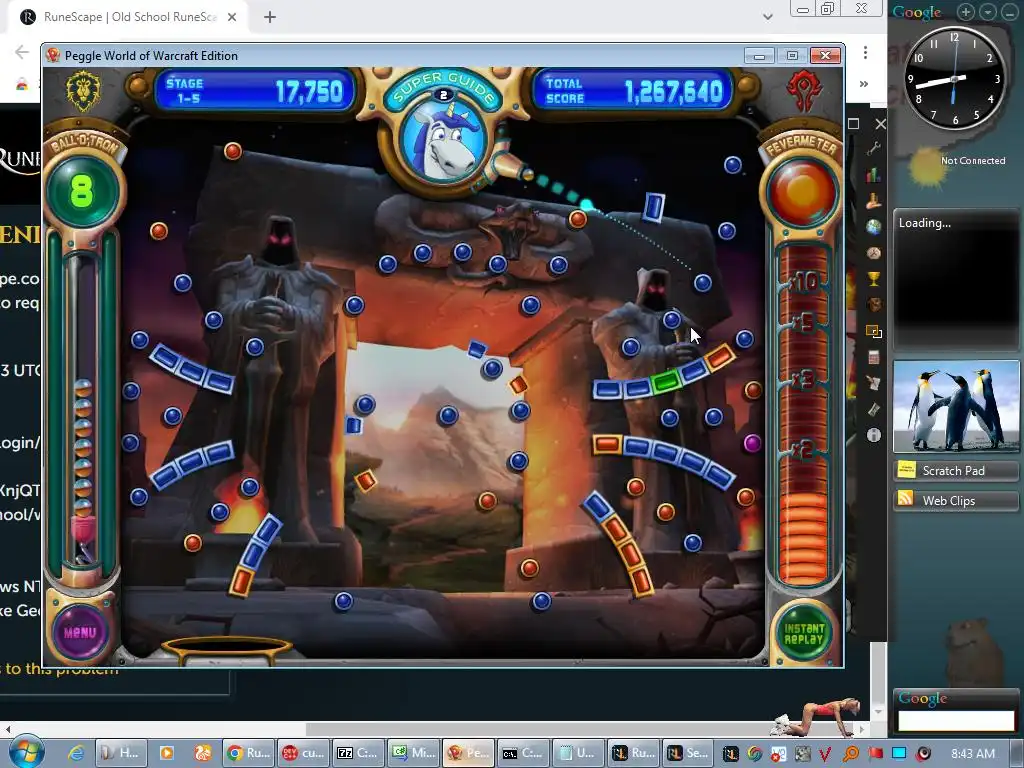This screenshot has width=1024, height=768.
Task: Click the Loading feed gadget panel
Action: point(956,281)
